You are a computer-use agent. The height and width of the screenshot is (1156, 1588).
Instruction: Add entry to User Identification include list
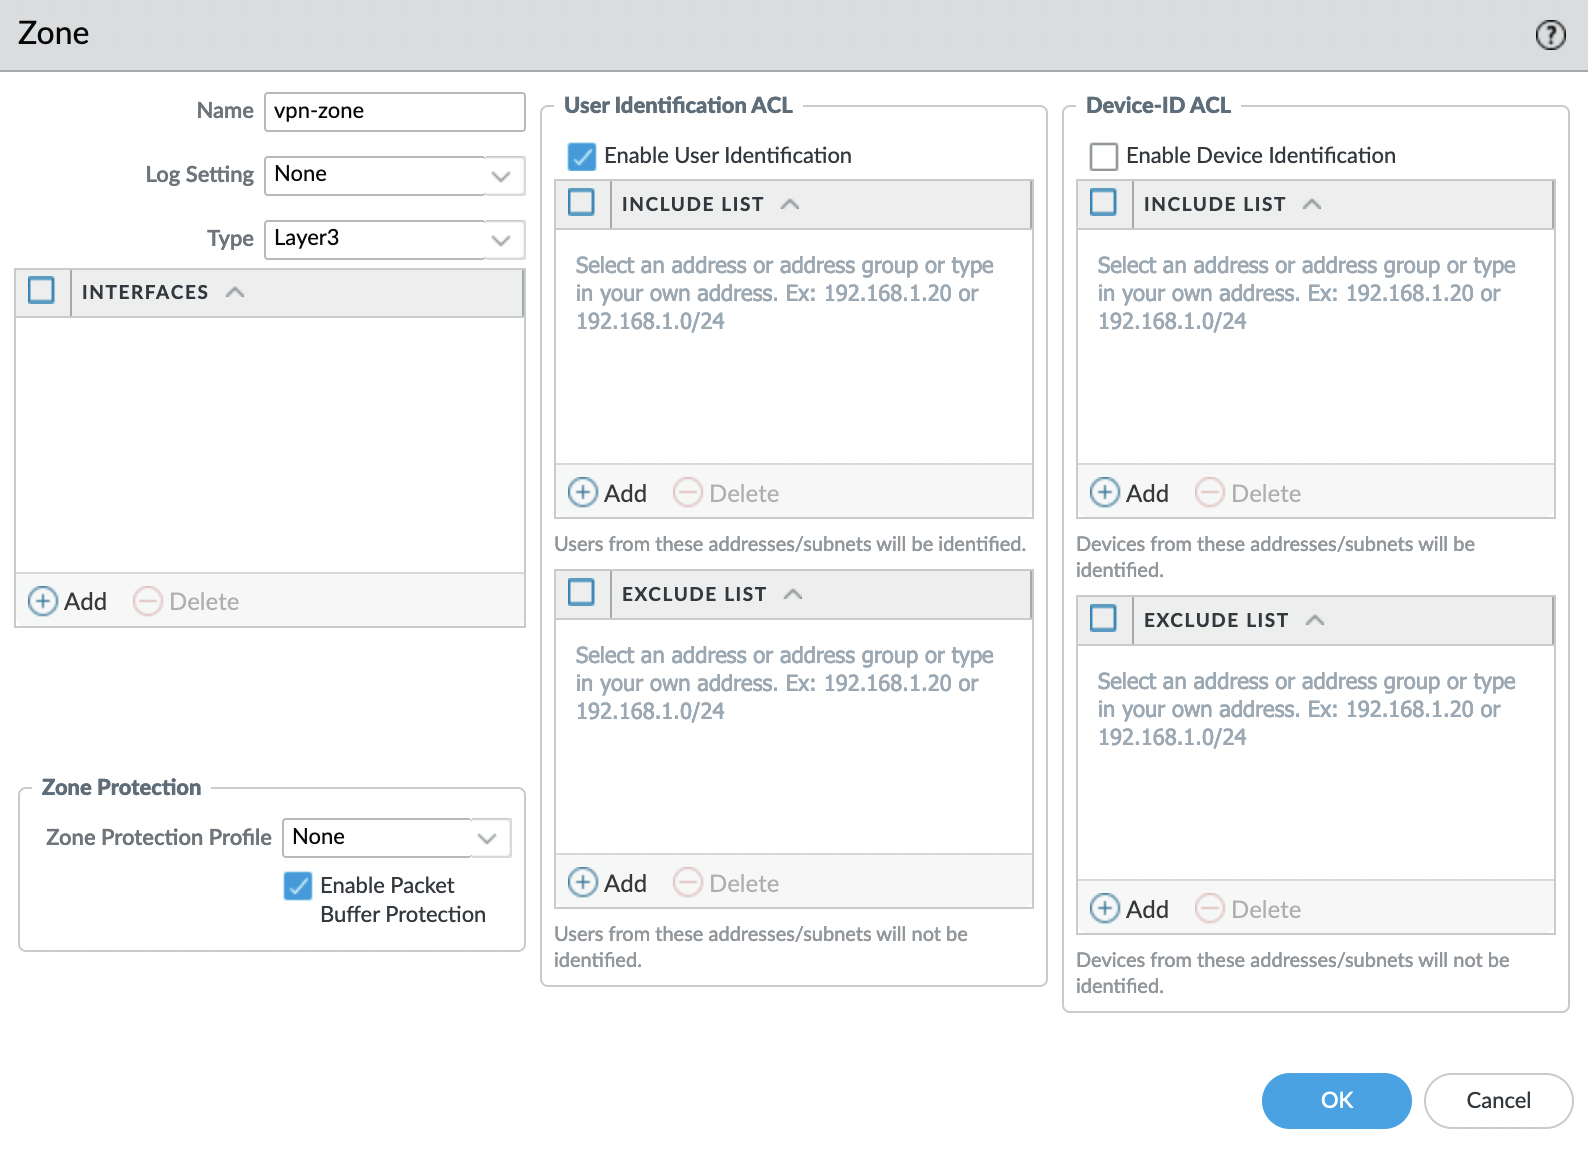607,493
